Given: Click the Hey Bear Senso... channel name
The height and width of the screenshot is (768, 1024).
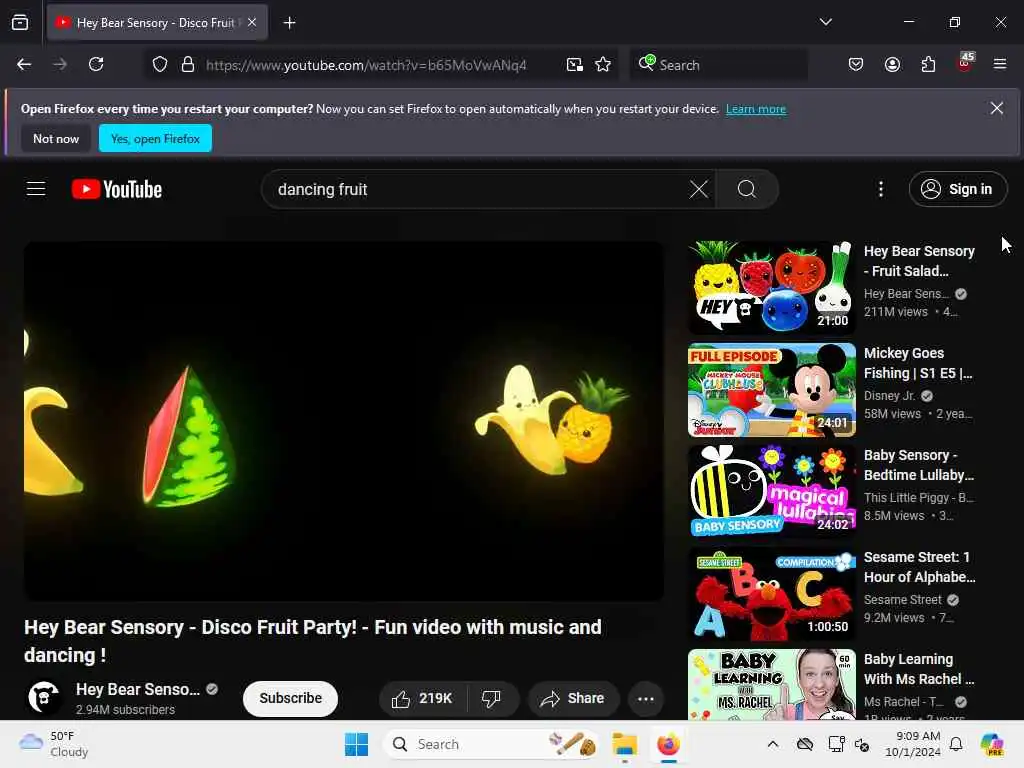Looking at the screenshot, I should tap(138, 690).
